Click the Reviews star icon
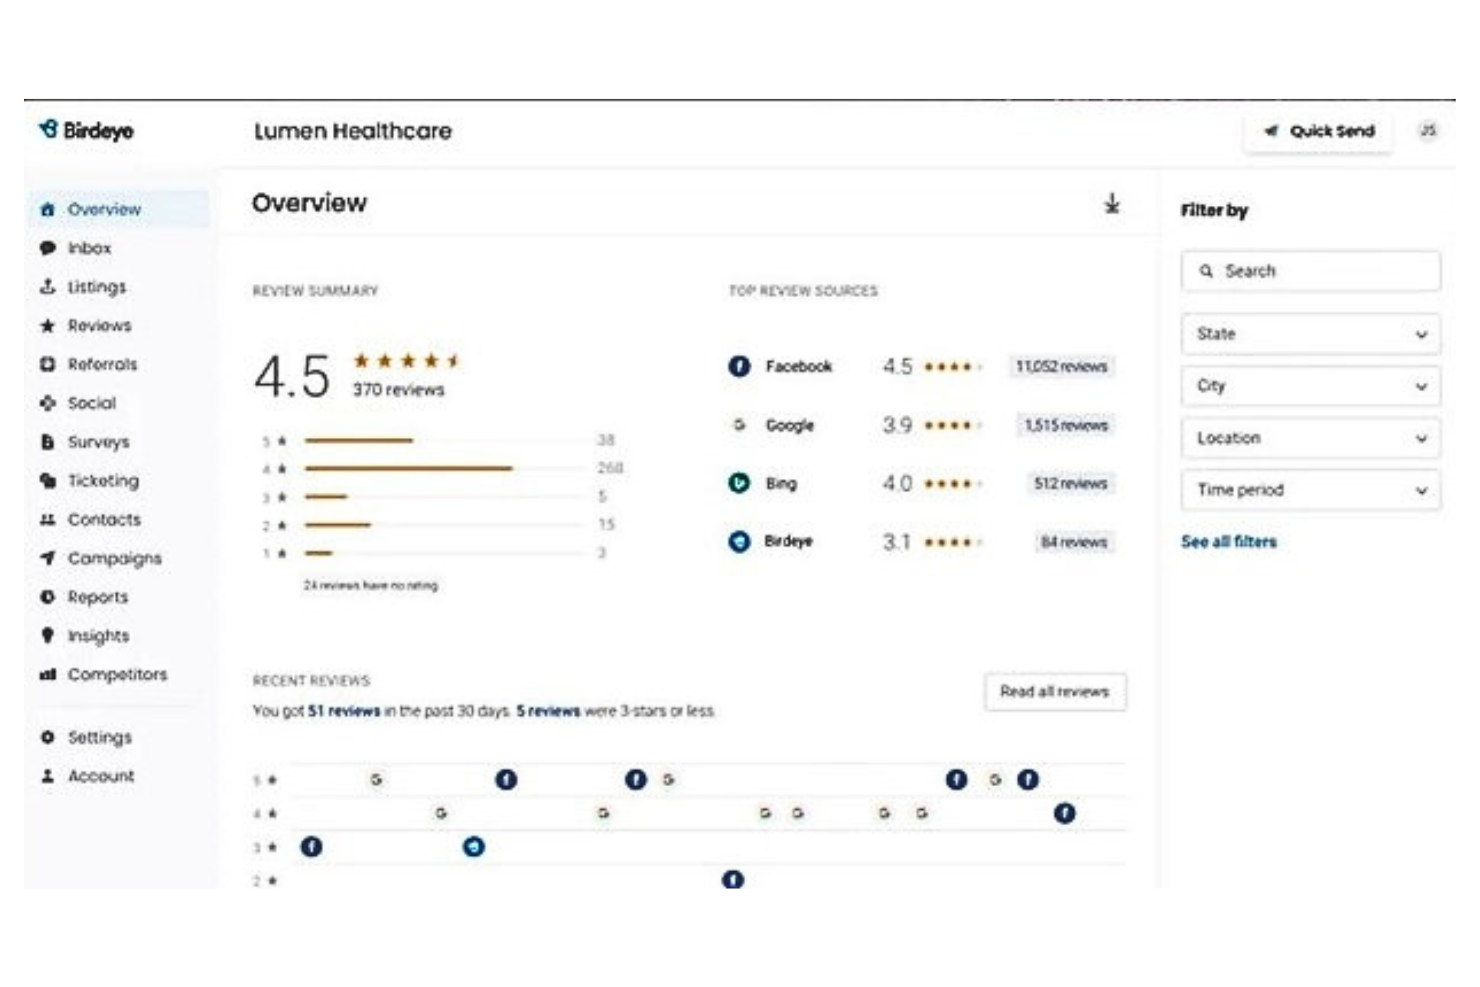 (x=47, y=325)
